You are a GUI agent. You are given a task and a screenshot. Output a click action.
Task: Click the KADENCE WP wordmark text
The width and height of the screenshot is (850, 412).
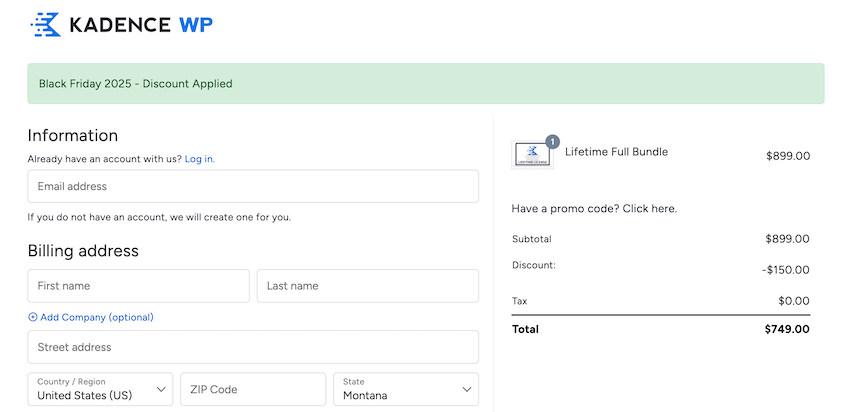tap(140, 25)
